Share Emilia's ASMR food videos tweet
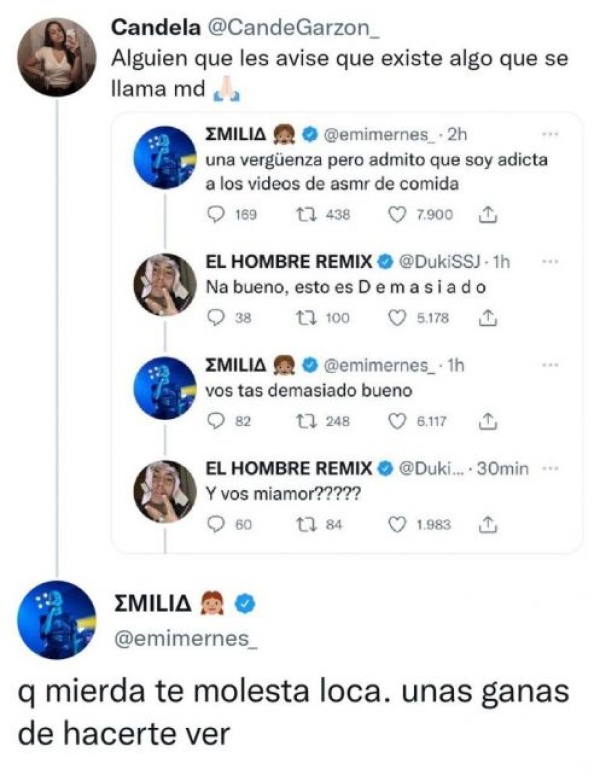The width and height of the screenshot is (600, 781). tap(489, 214)
